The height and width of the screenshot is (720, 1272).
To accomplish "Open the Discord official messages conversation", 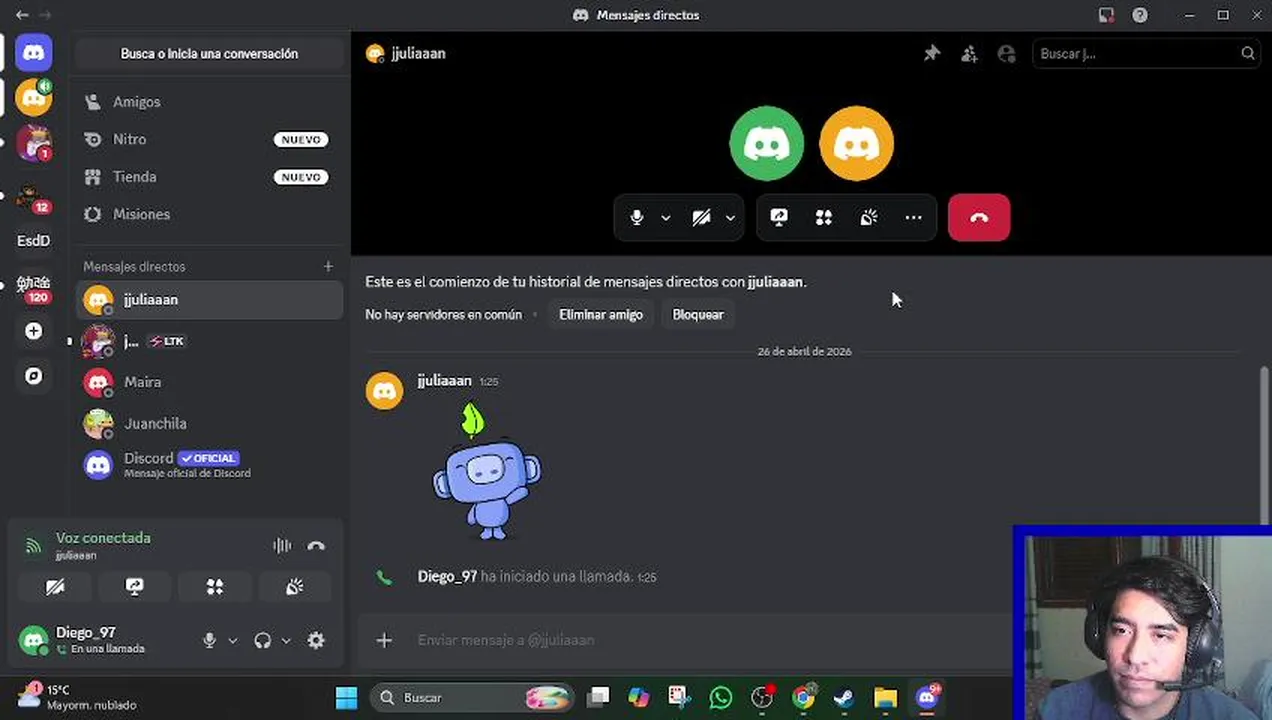I will tap(209, 465).
